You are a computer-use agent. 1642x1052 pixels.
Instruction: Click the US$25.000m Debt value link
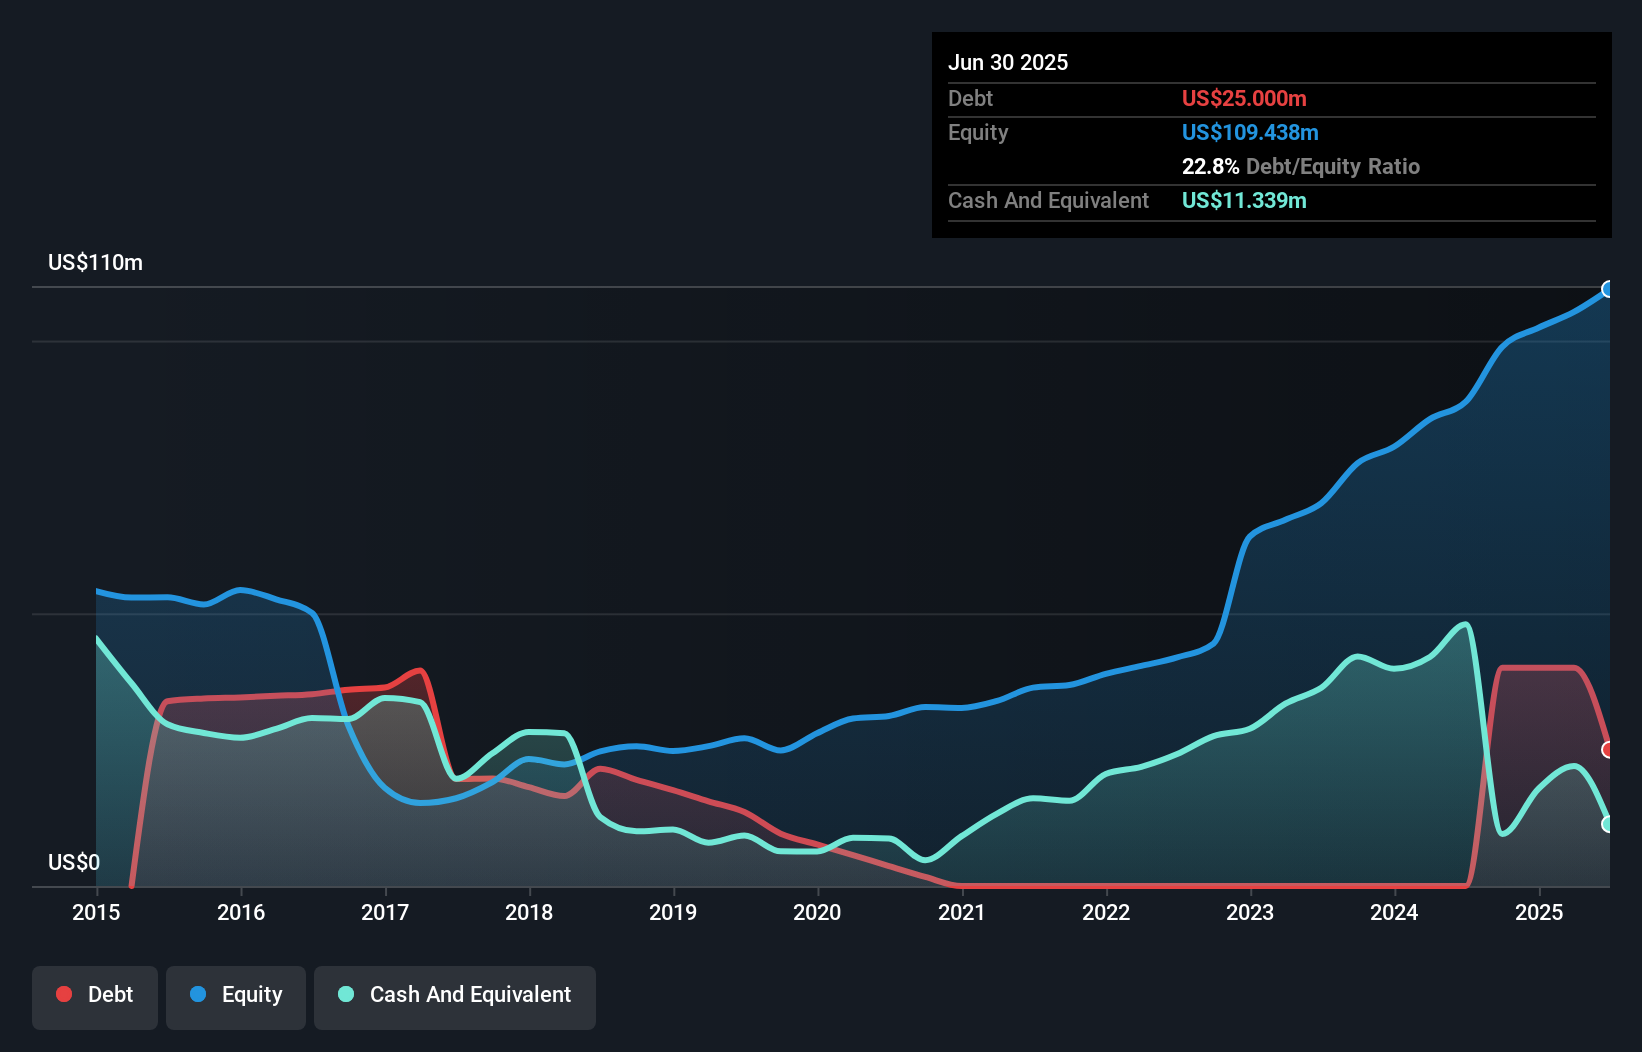(x=1244, y=98)
